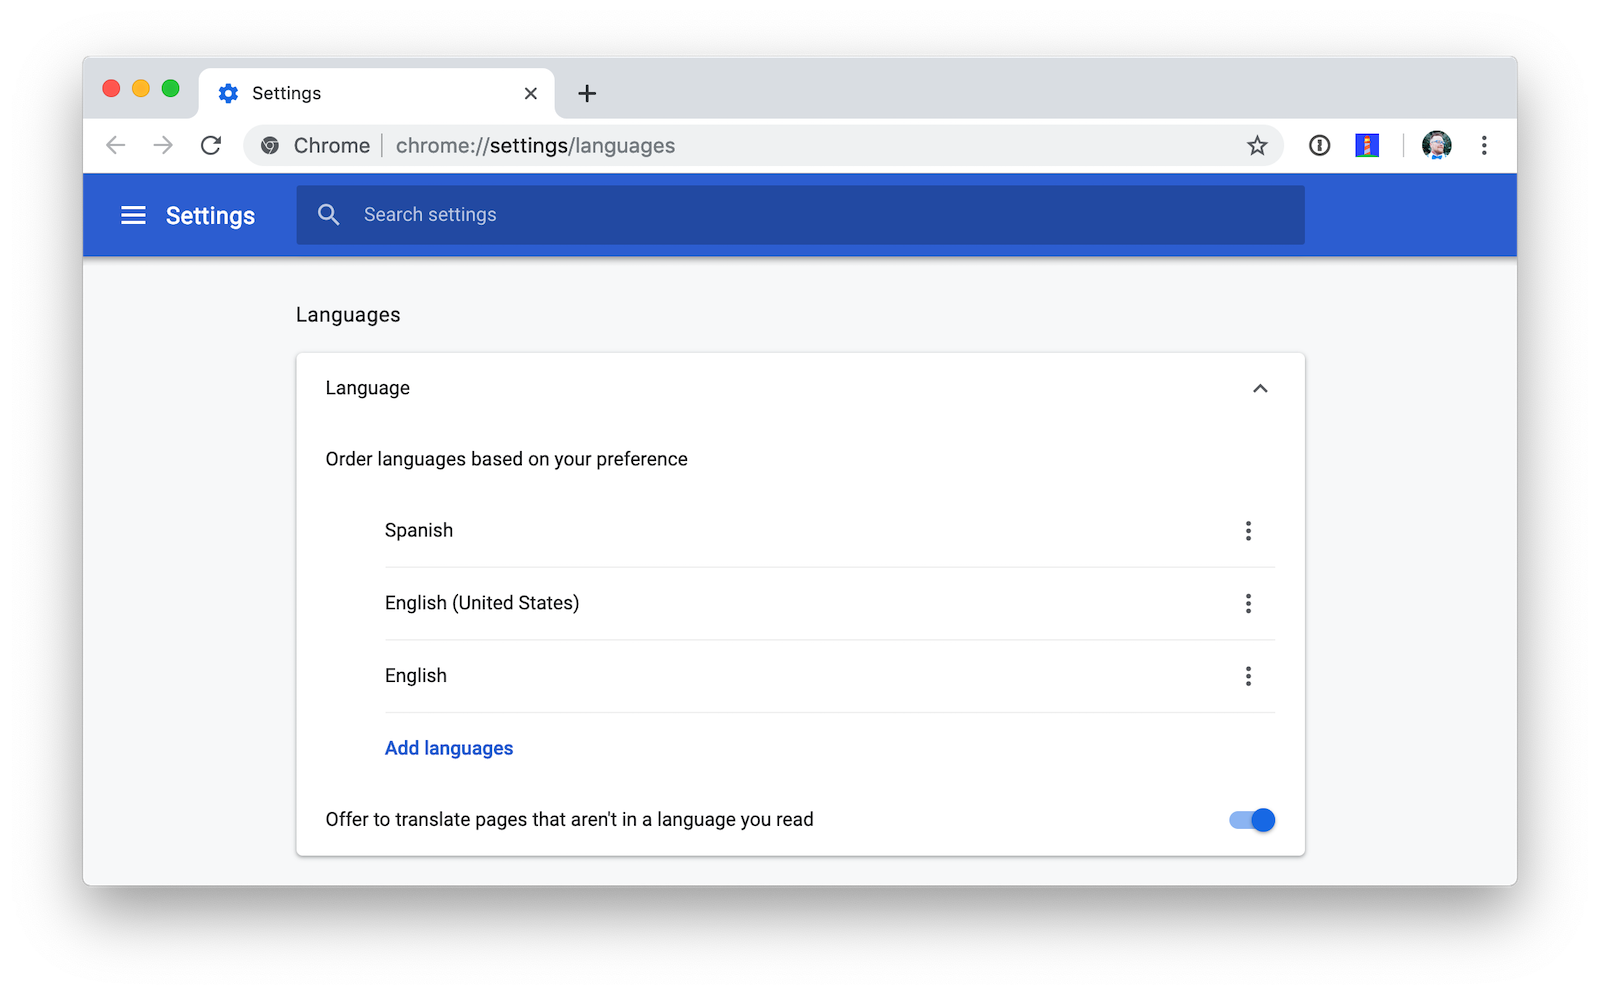
Task: Open the 1Password extension icon
Action: 1319,146
